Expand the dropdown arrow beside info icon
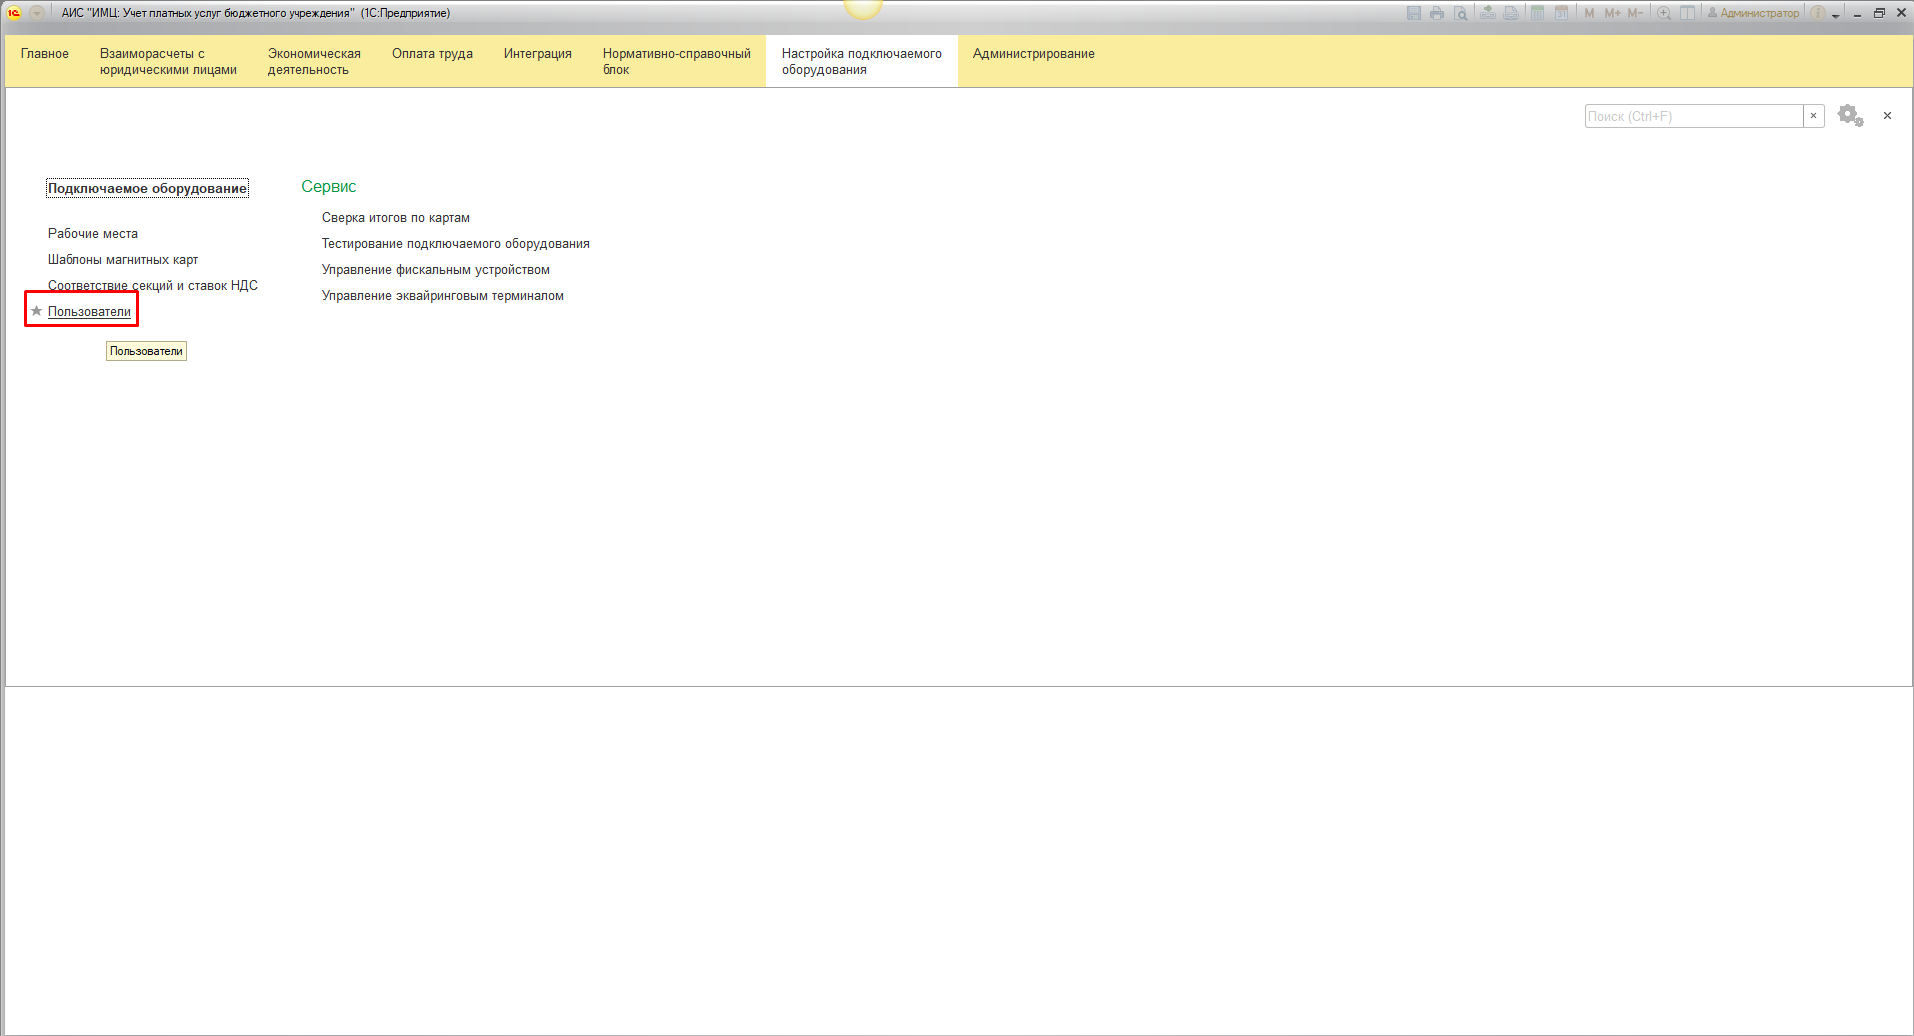Image resolution: width=1914 pixels, height=1036 pixels. click(x=1836, y=15)
